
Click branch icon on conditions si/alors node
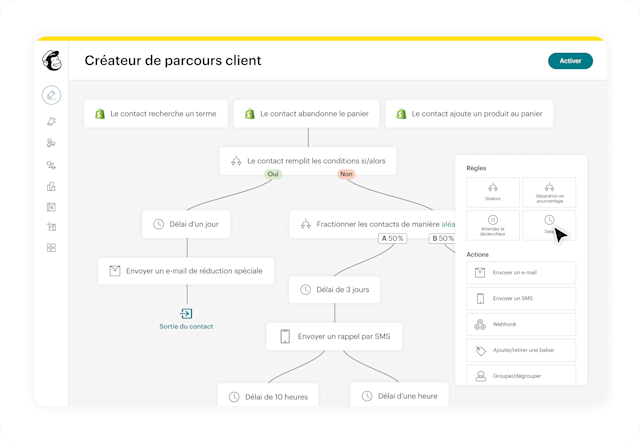(236, 161)
